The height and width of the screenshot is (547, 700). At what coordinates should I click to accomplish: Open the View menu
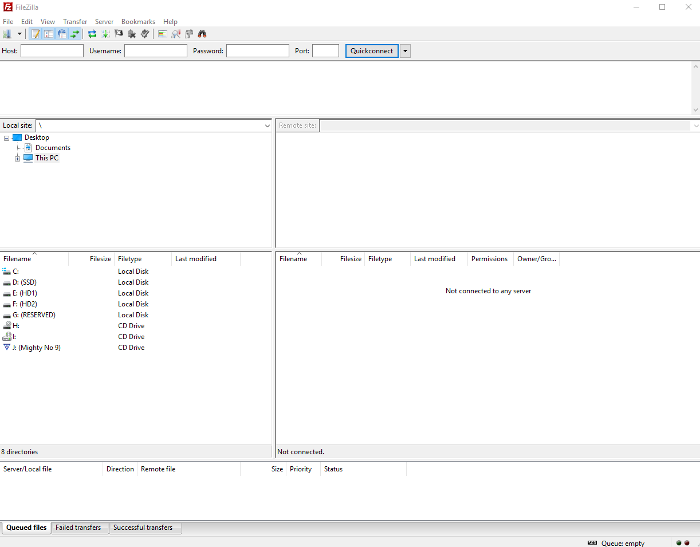(x=47, y=21)
